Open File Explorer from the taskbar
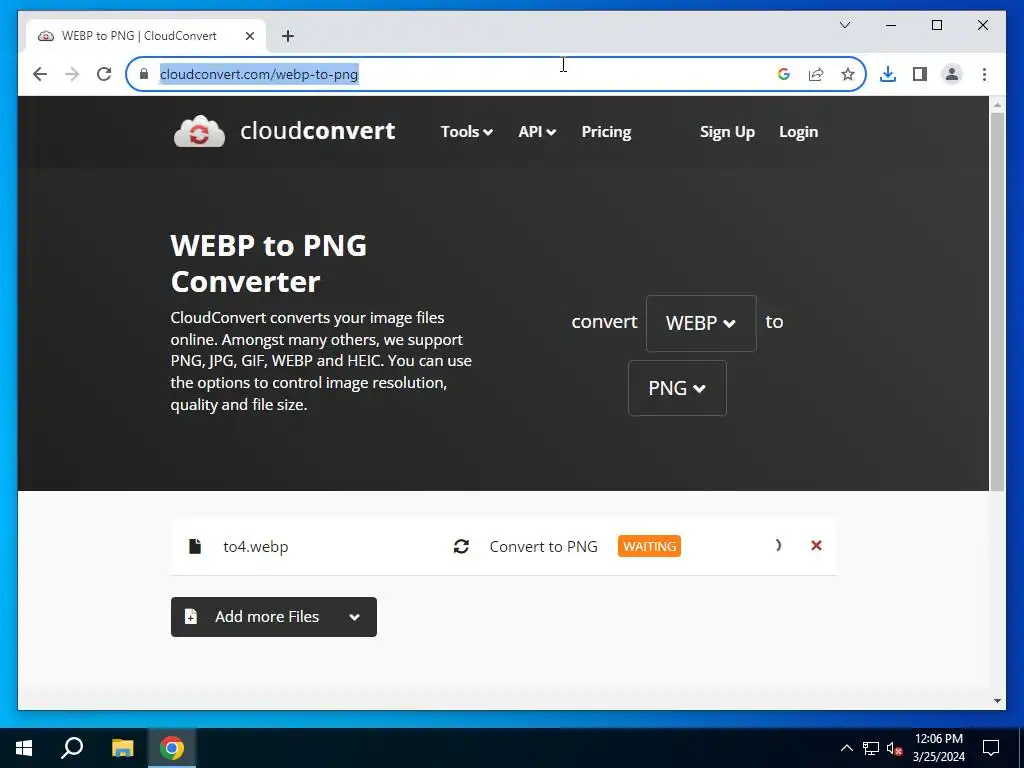 [122, 748]
